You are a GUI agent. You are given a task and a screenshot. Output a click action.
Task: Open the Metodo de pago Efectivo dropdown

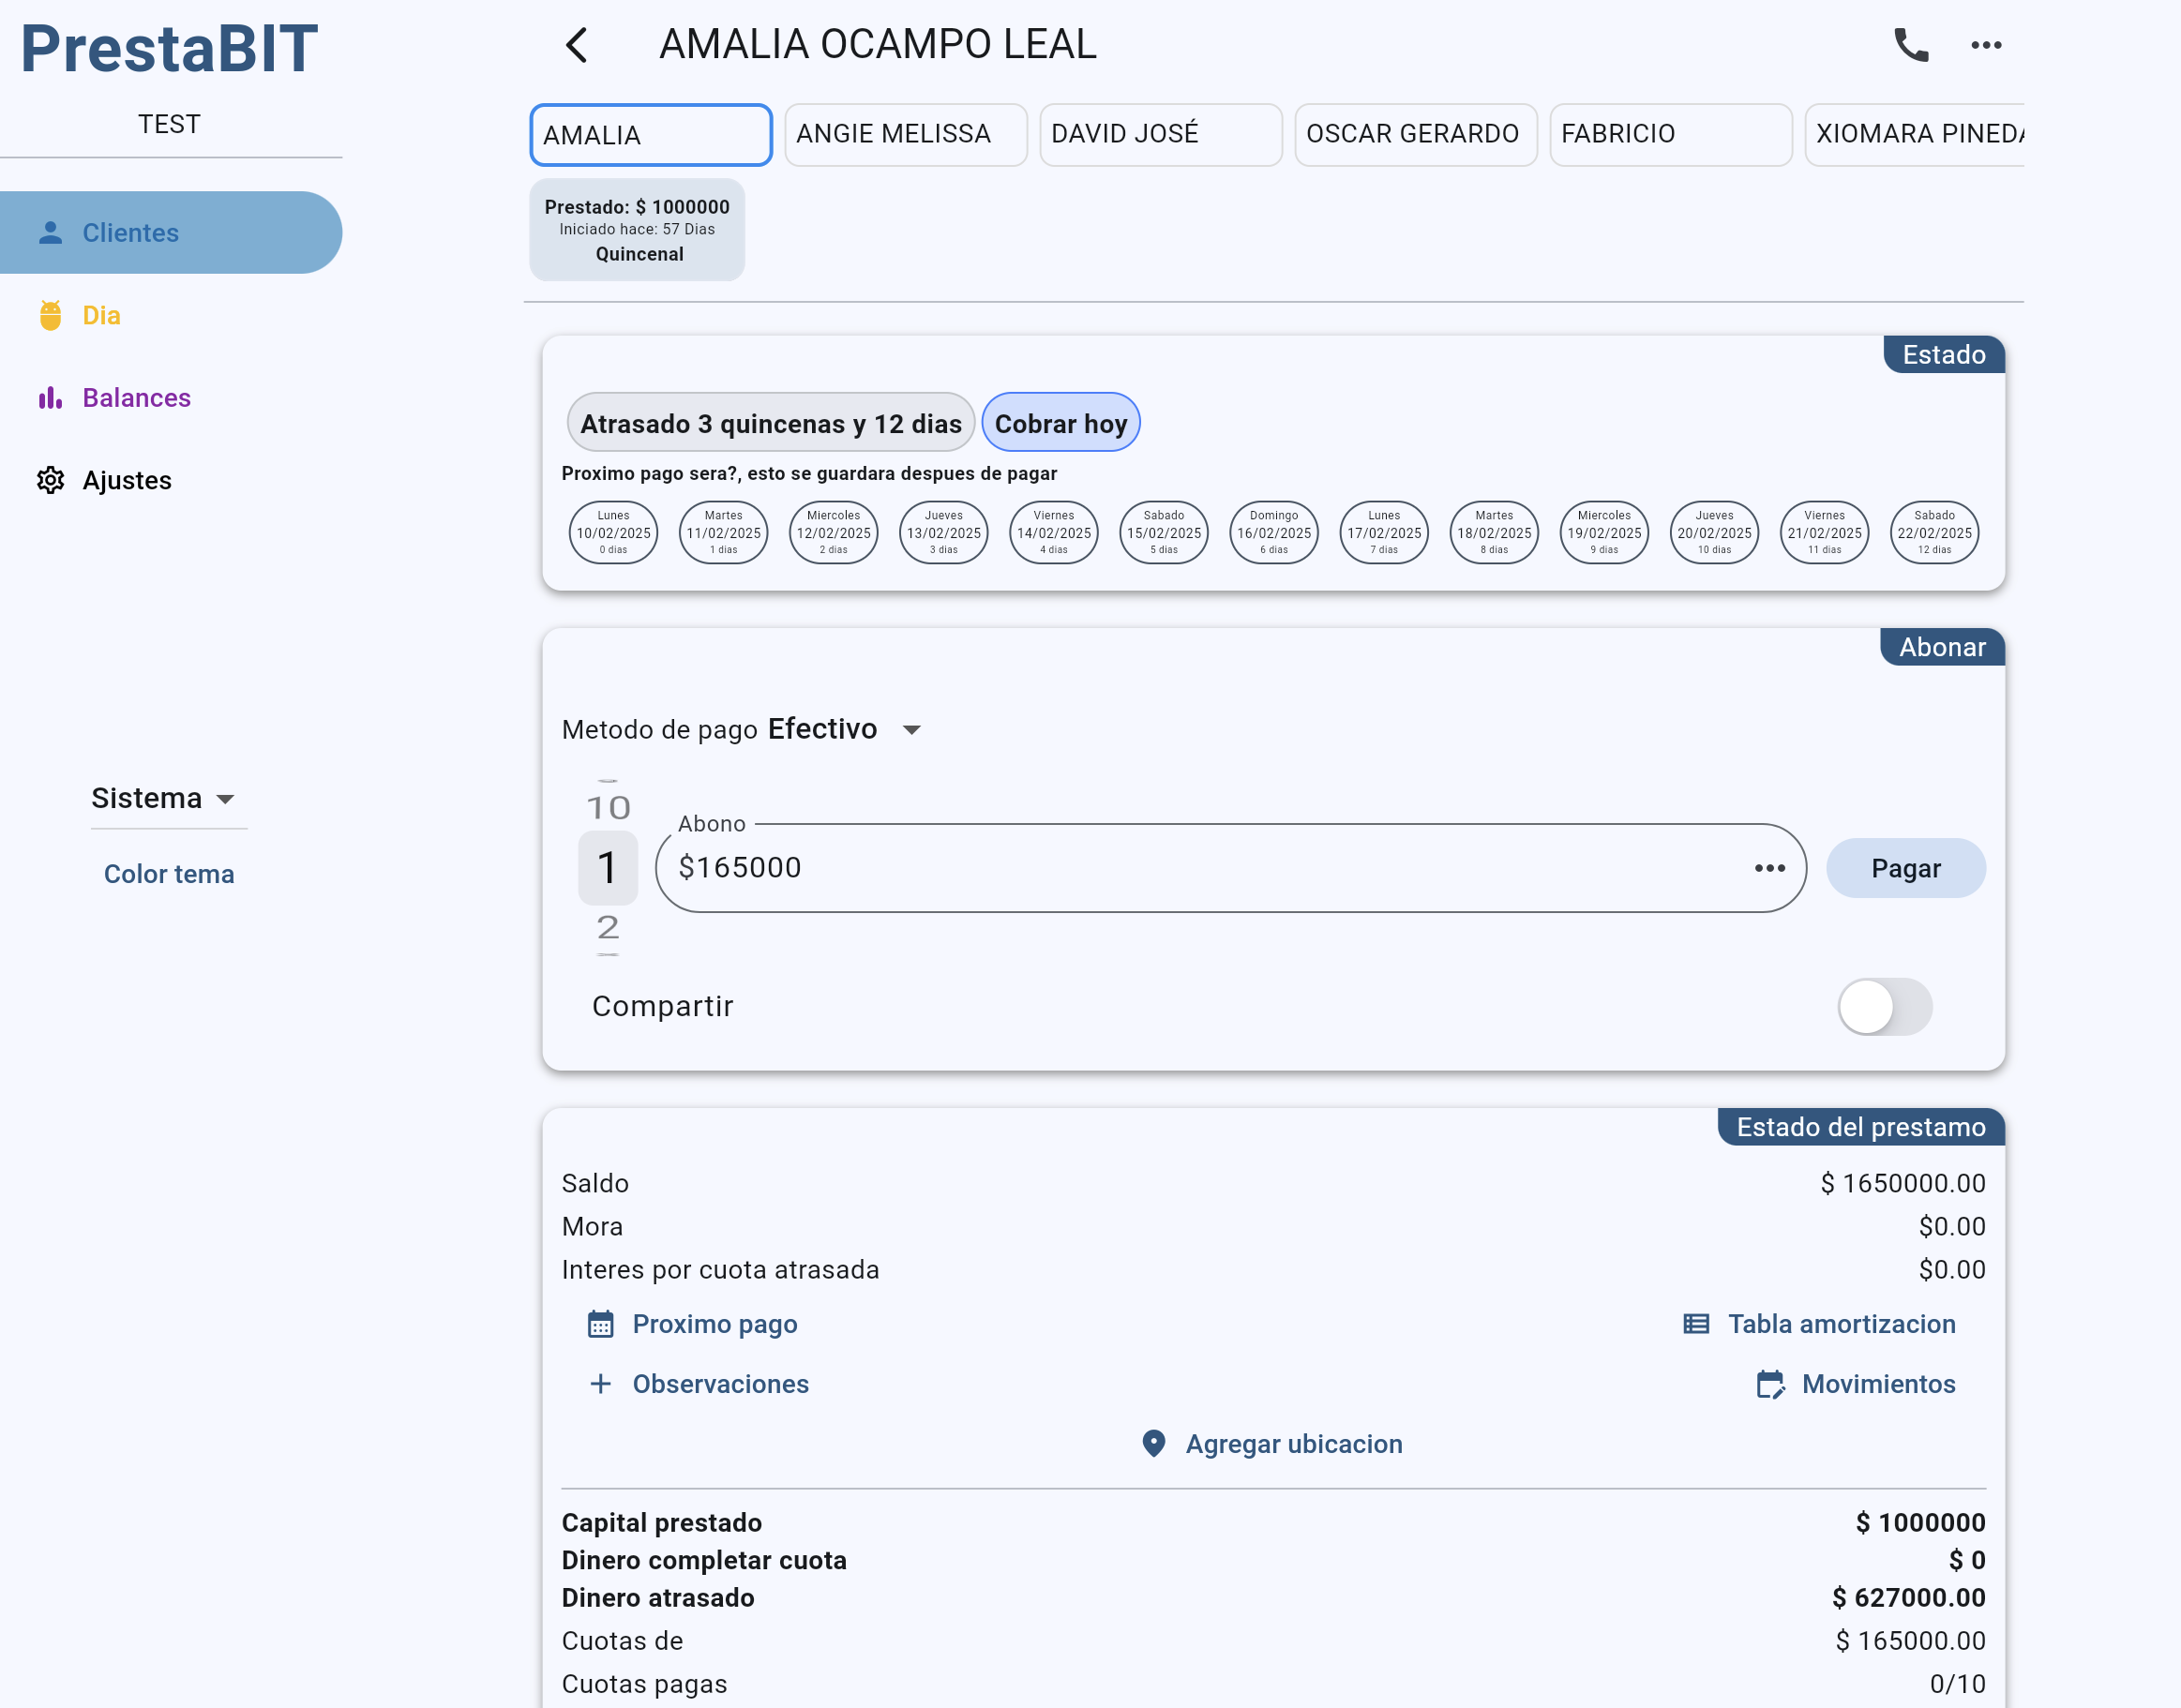pyautogui.click(x=911, y=730)
